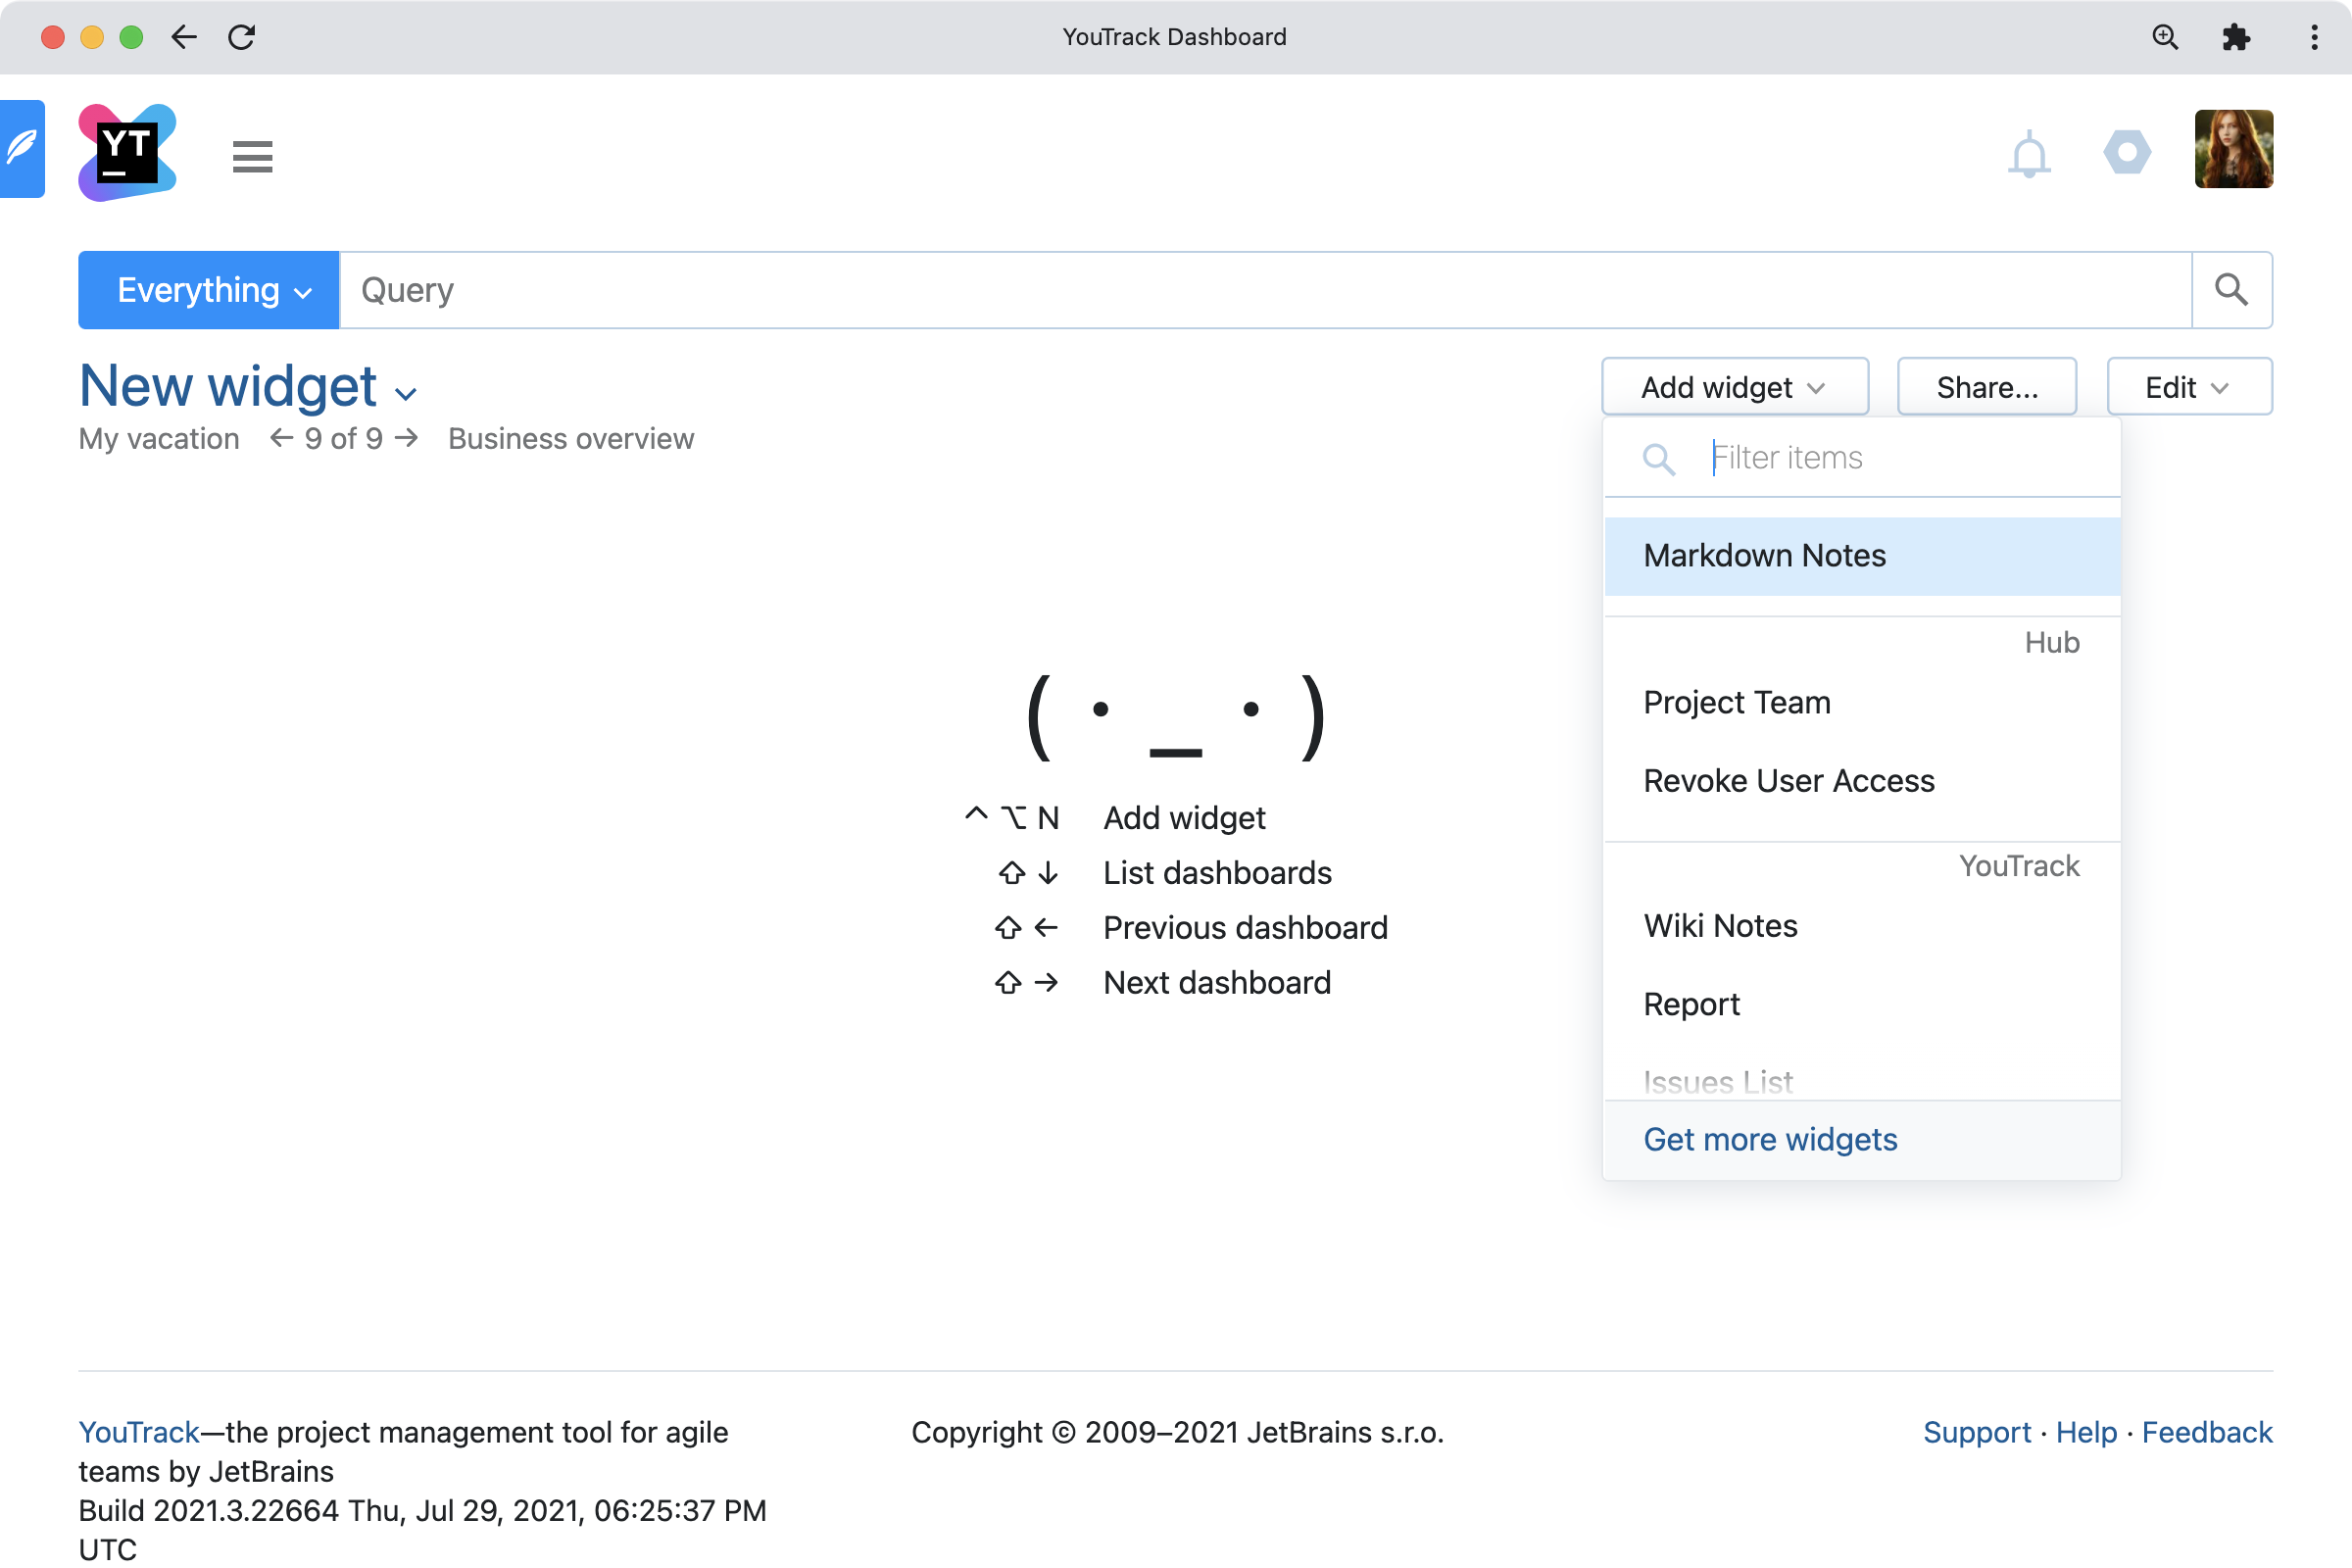Click the YouTrack YT logo
The width and height of the screenshot is (2352, 1568).
[x=127, y=152]
